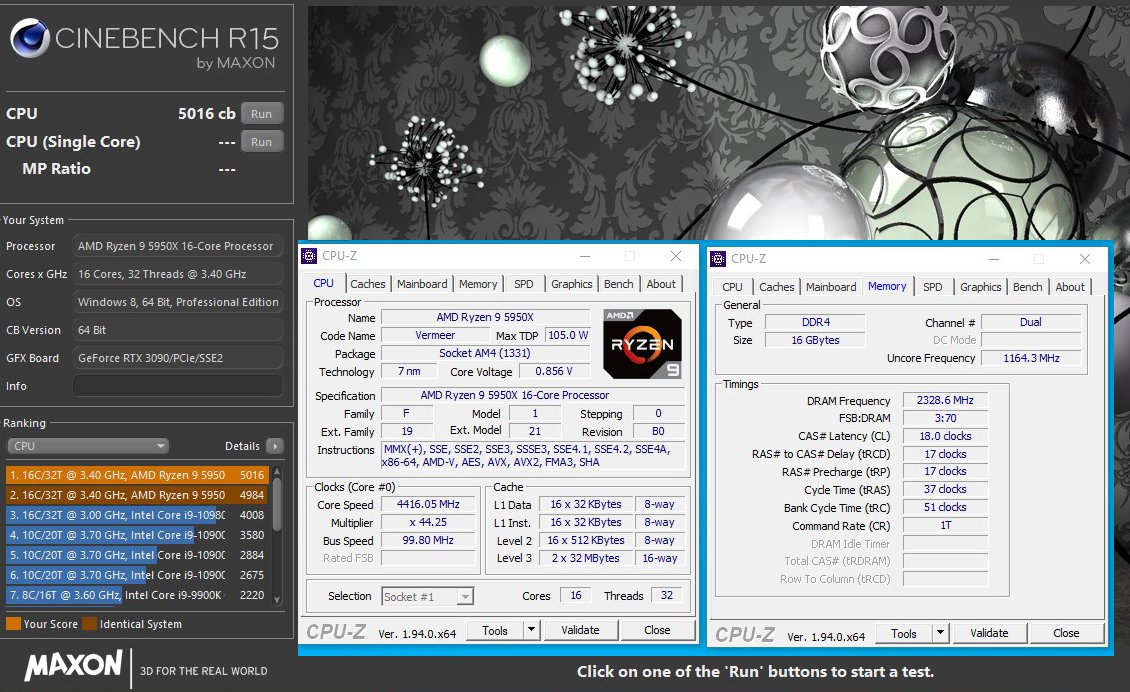Image resolution: width=1130 pixels, height=692 pixels.
Task: Click the Uncore Frequency value 1164.3 MHz
Action: pyautogui.click(x=1031, y=358)
